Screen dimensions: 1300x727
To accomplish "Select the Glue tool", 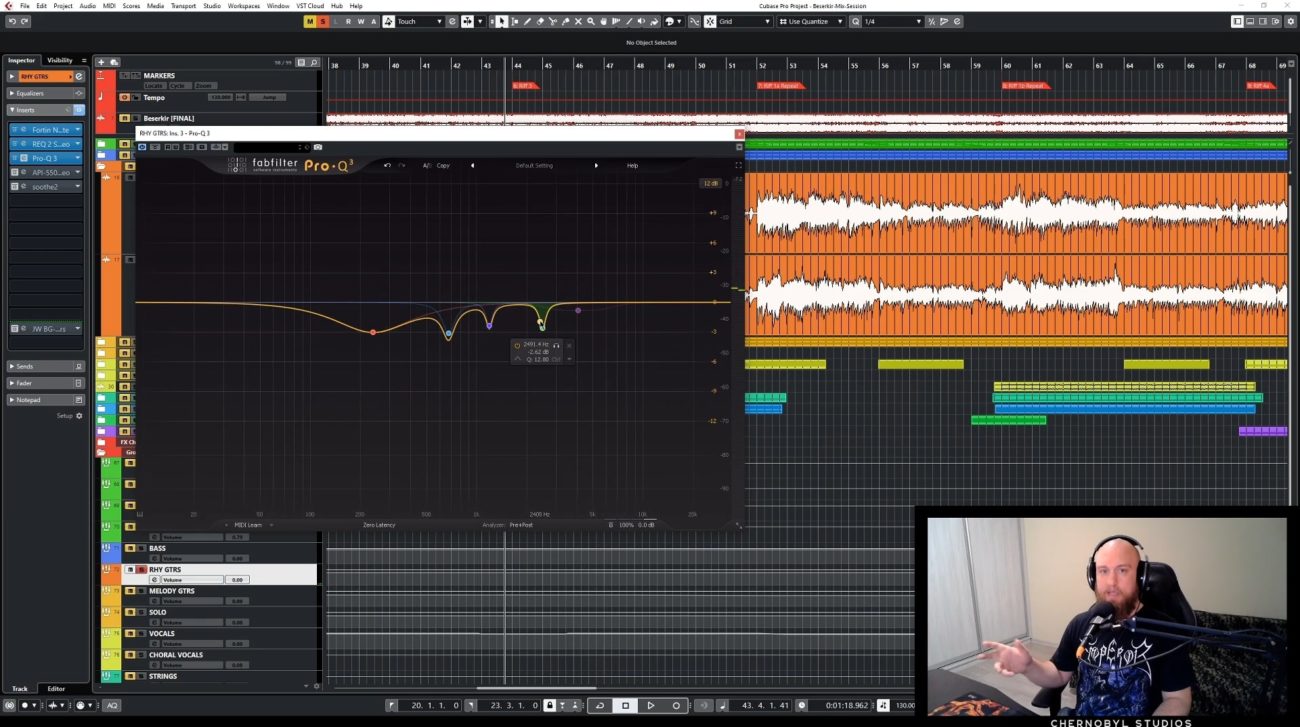I will coord(566,21).
